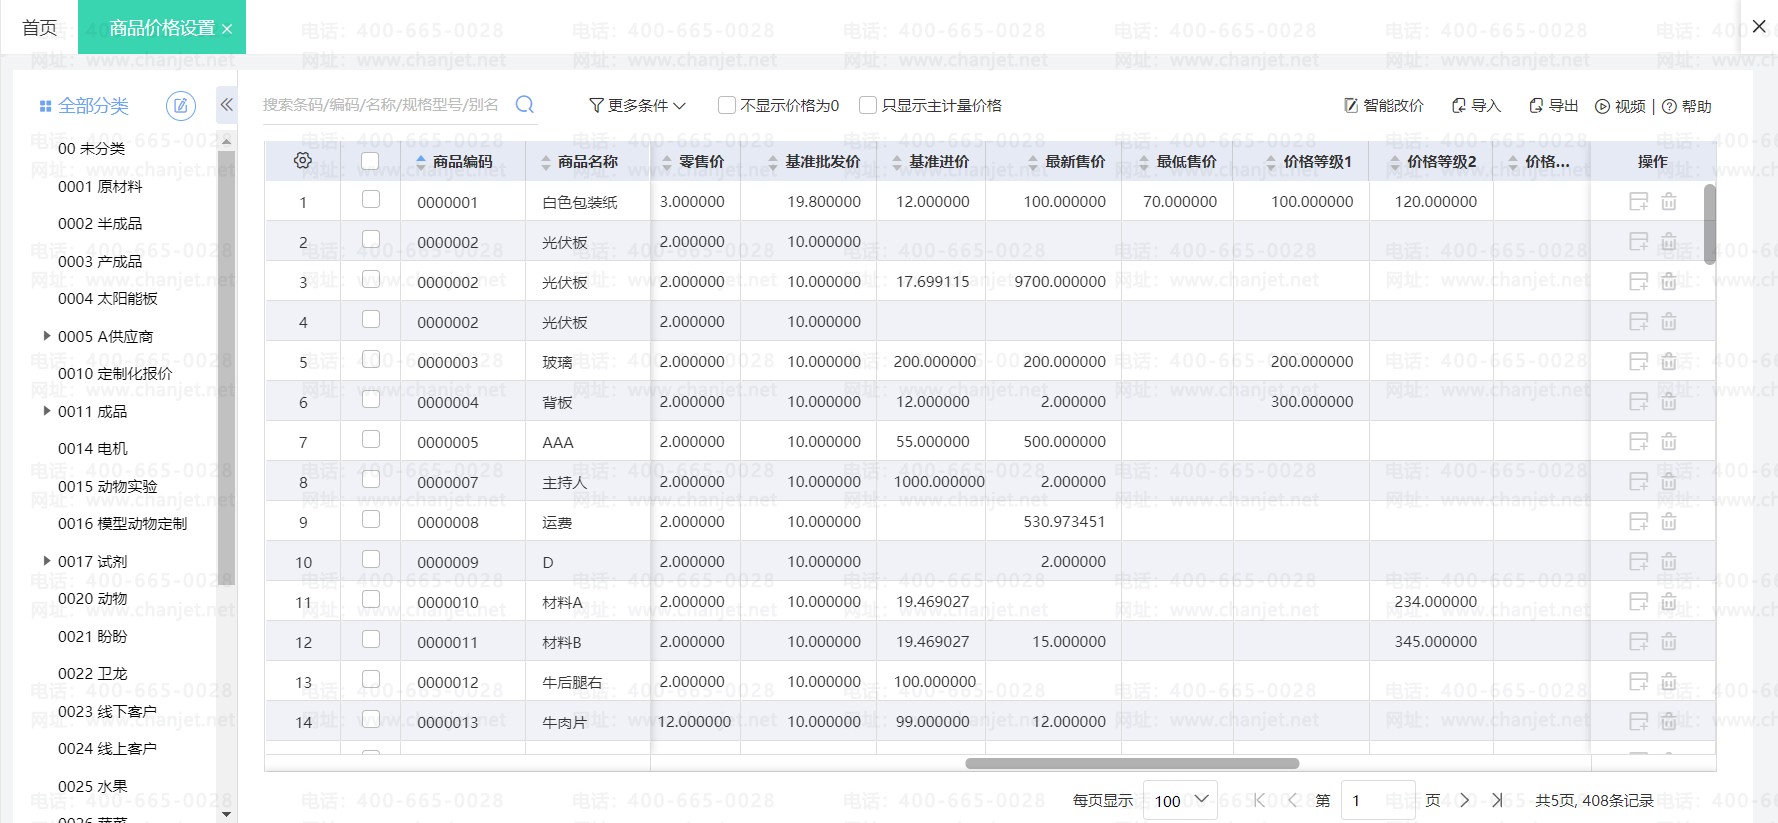The height and width of the screenshot is (823, 1778).
Task: Click edit icon for row 主持人
Action: [x=1638, y=481]
